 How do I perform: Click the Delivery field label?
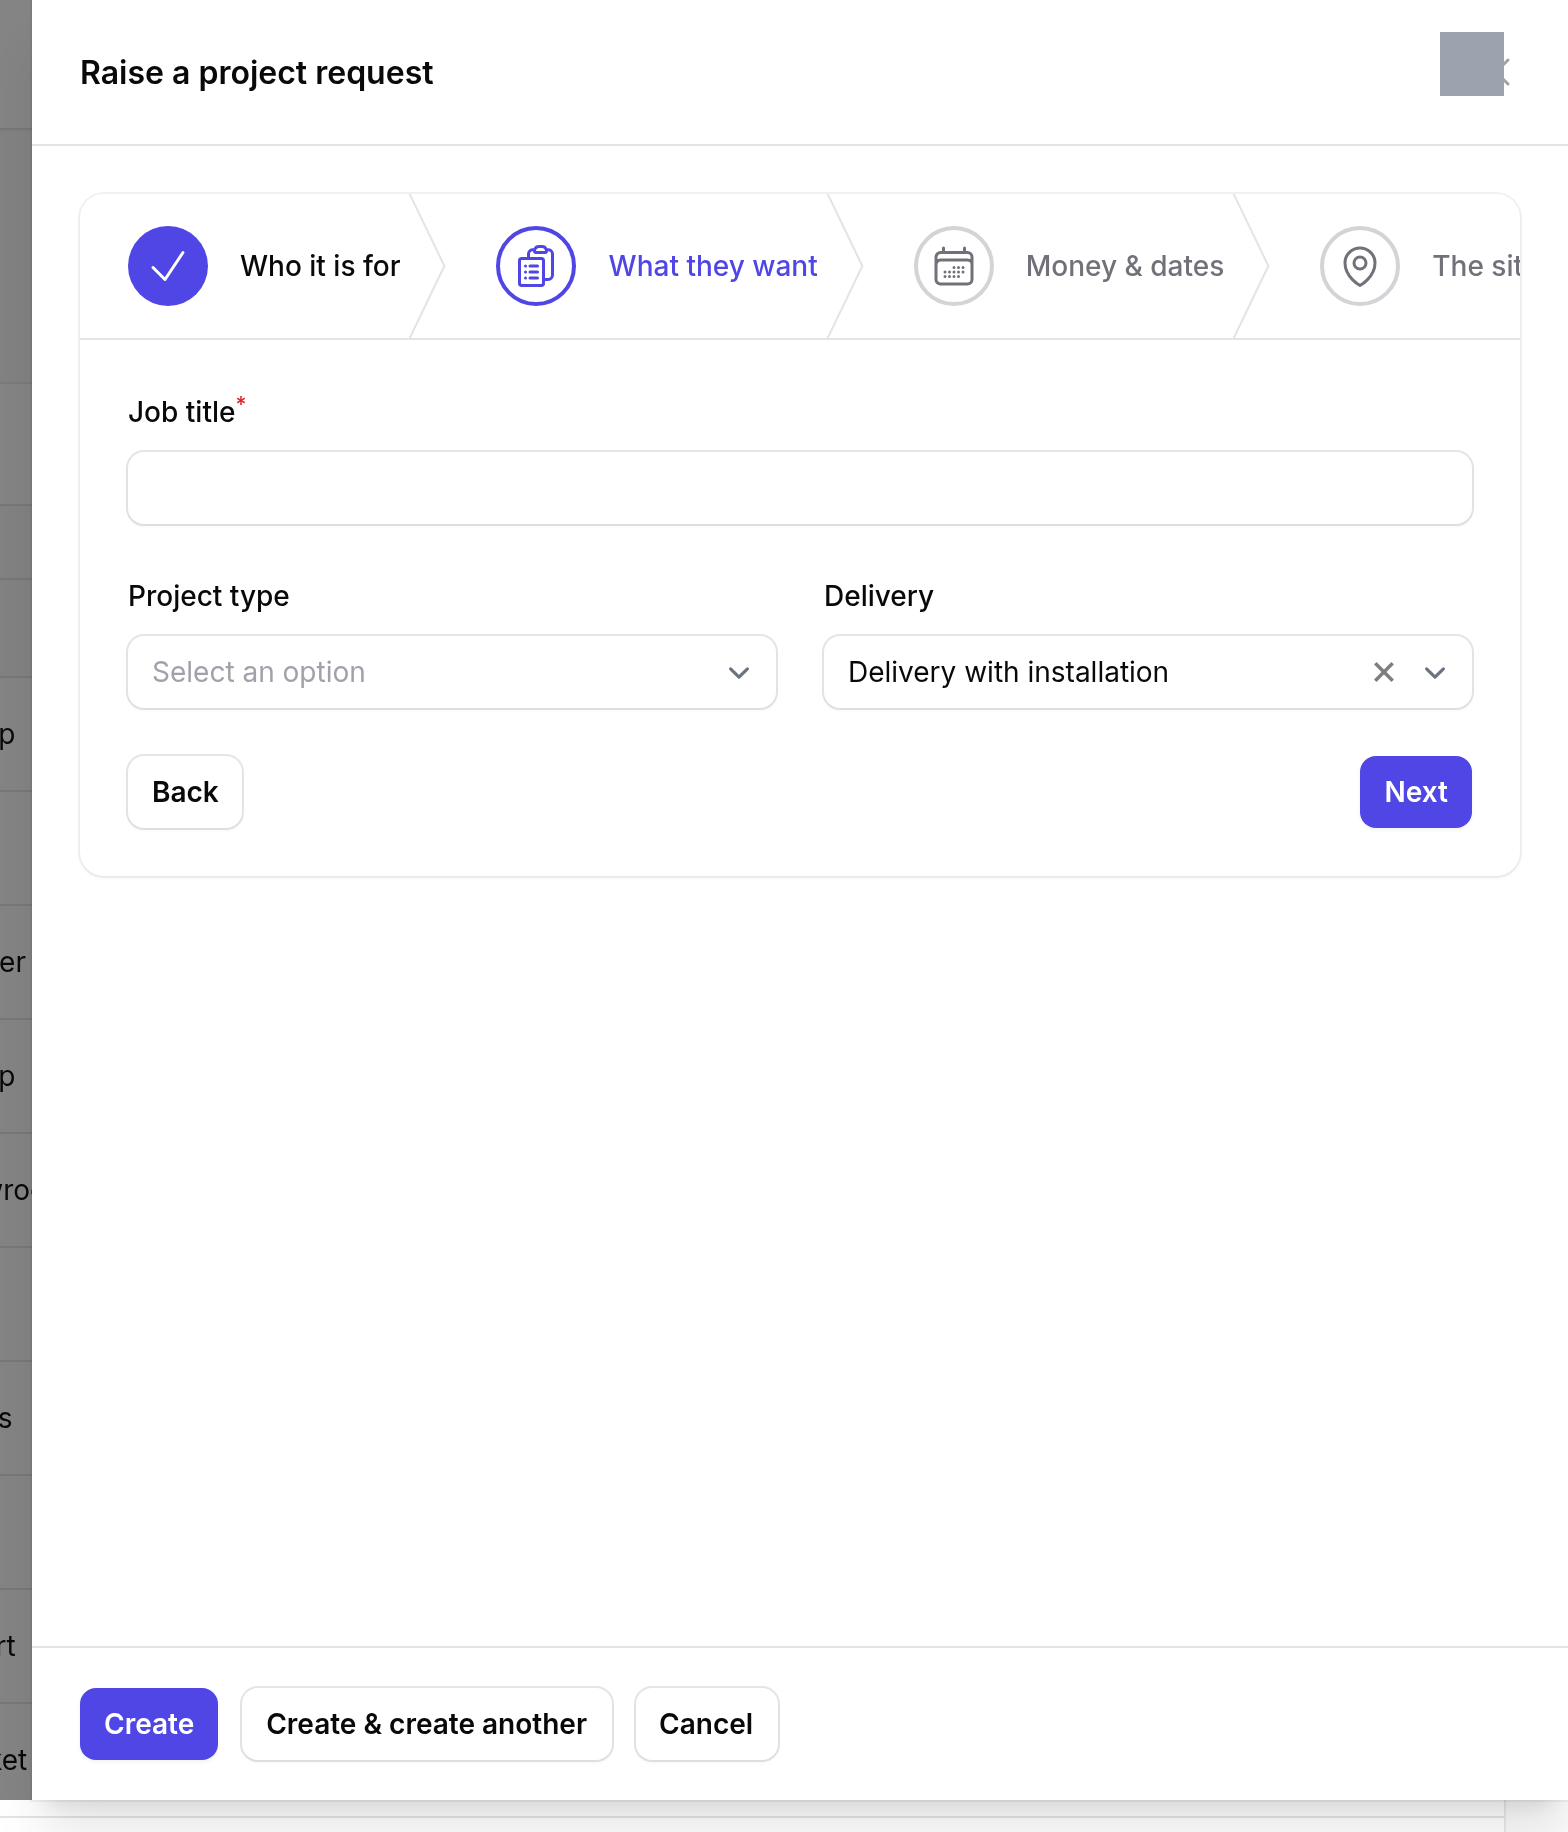[x=879, y=596]
